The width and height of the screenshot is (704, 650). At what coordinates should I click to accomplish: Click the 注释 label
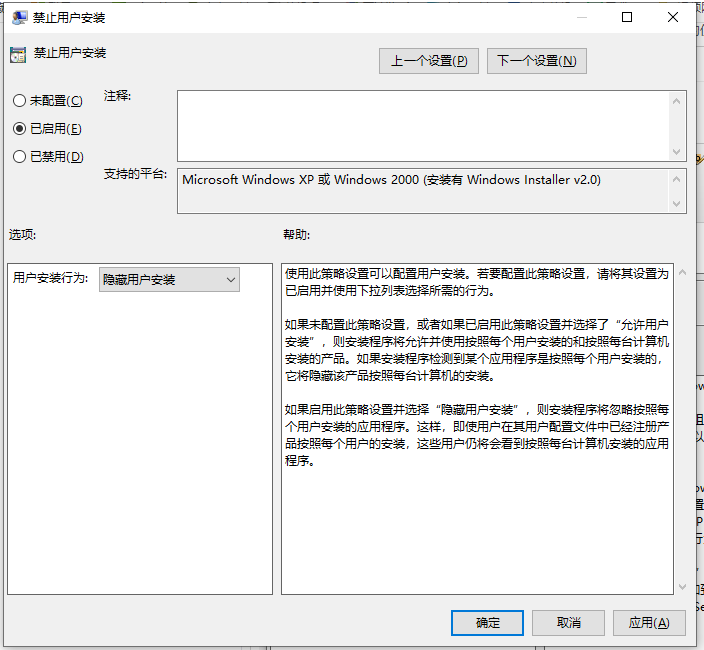pyautogui.click(x=117, y=96)
